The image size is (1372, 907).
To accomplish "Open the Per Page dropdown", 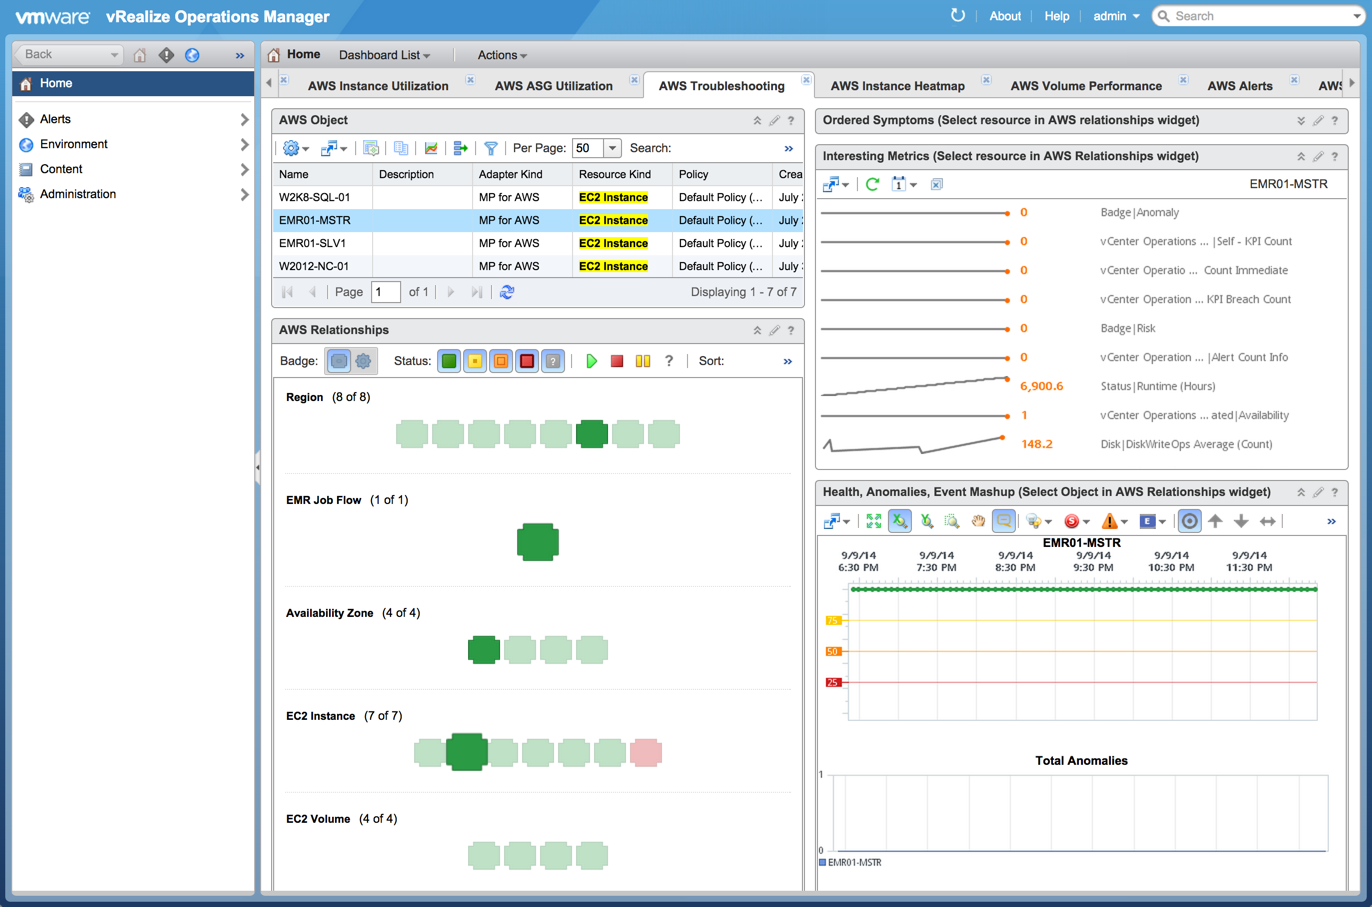I will click(x=612, y=148).
